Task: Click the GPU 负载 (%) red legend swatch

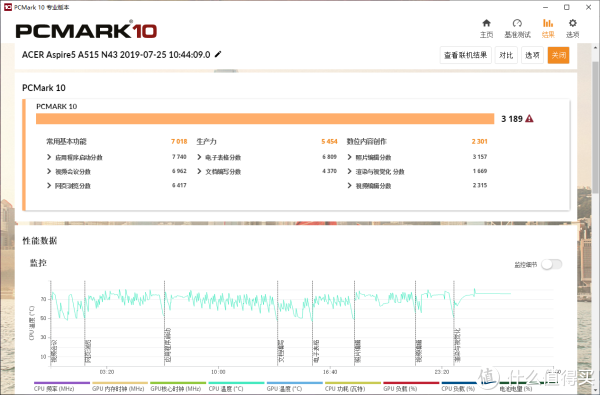Action: [x=411, y=383]
